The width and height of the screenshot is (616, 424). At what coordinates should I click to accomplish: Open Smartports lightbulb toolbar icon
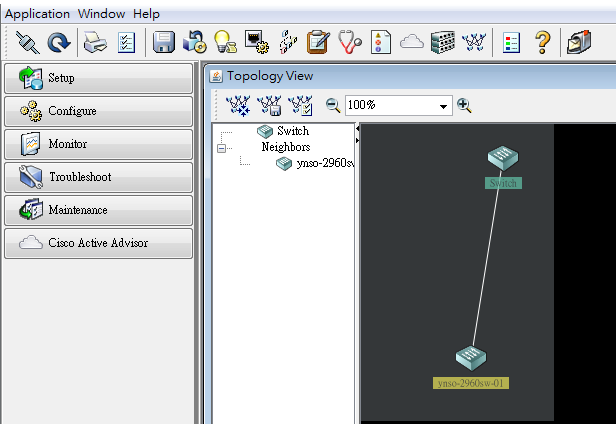point(225,42)
